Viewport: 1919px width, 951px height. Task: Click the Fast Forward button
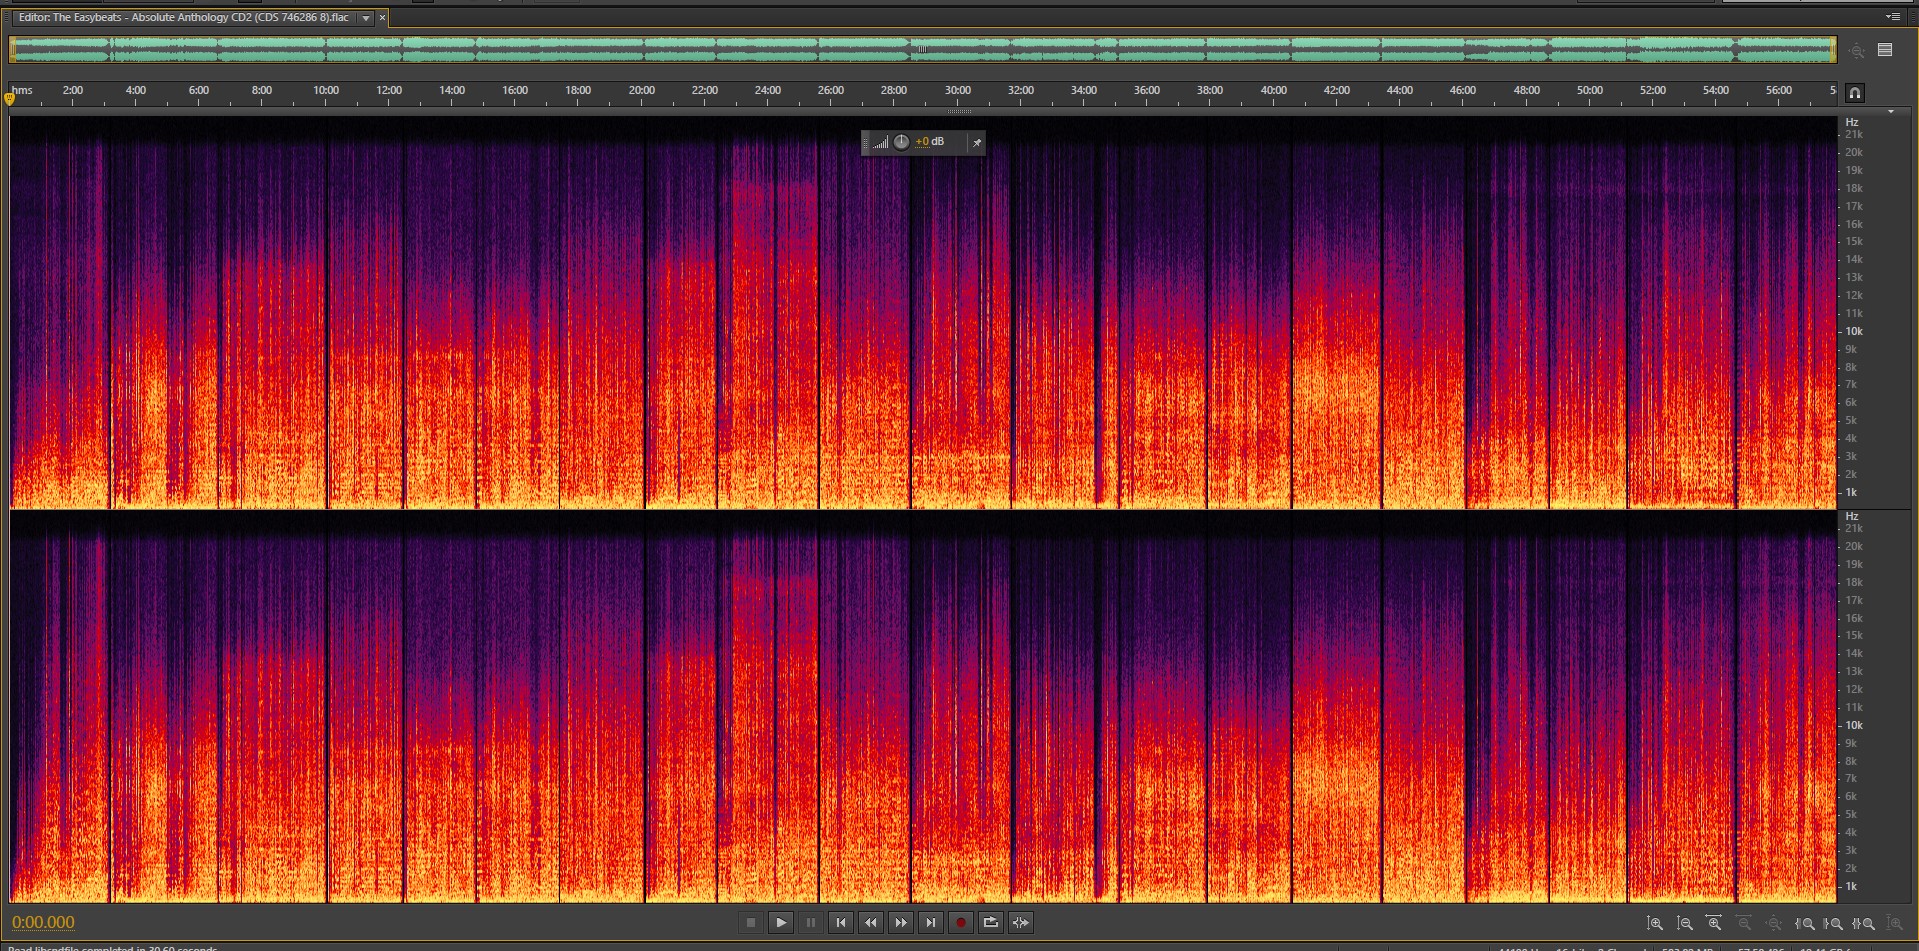(x=901, y=923)
